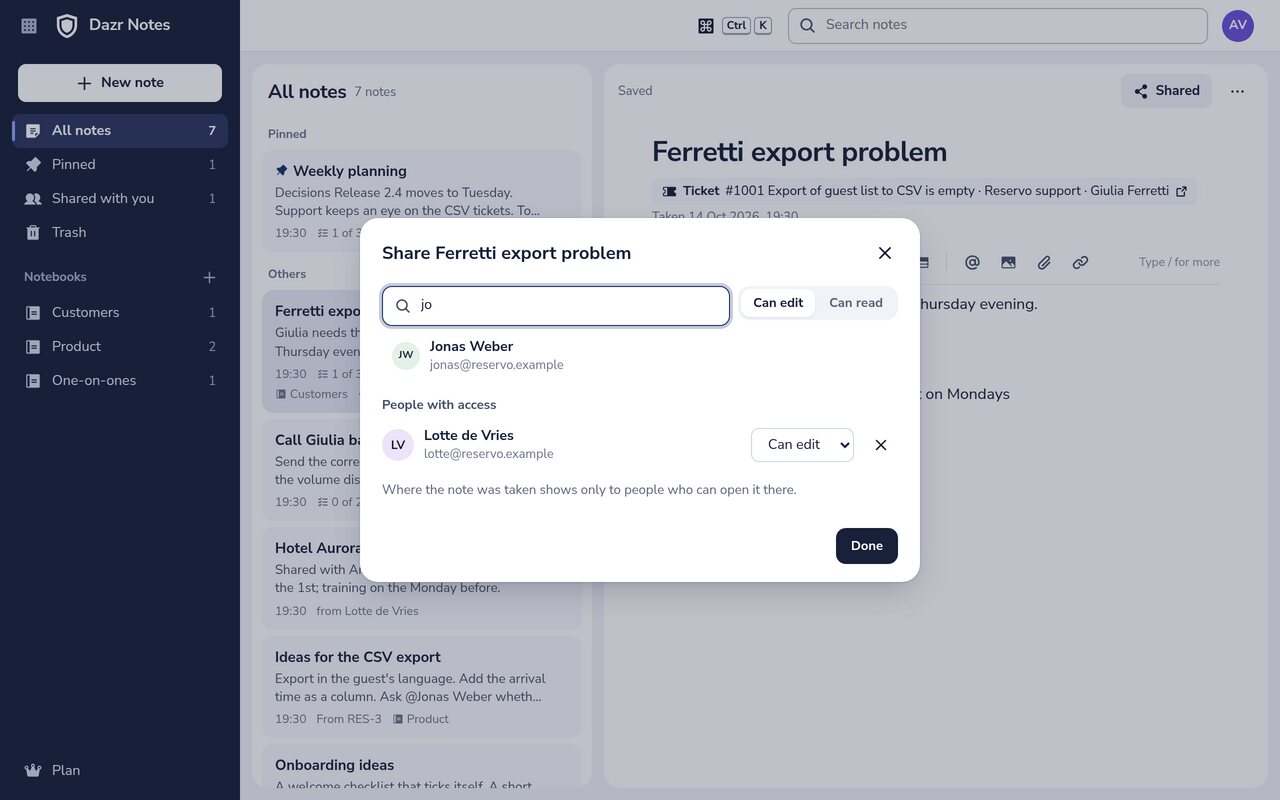Open the Customers notebook
1280x800 pixels.
tap(120, 313)
